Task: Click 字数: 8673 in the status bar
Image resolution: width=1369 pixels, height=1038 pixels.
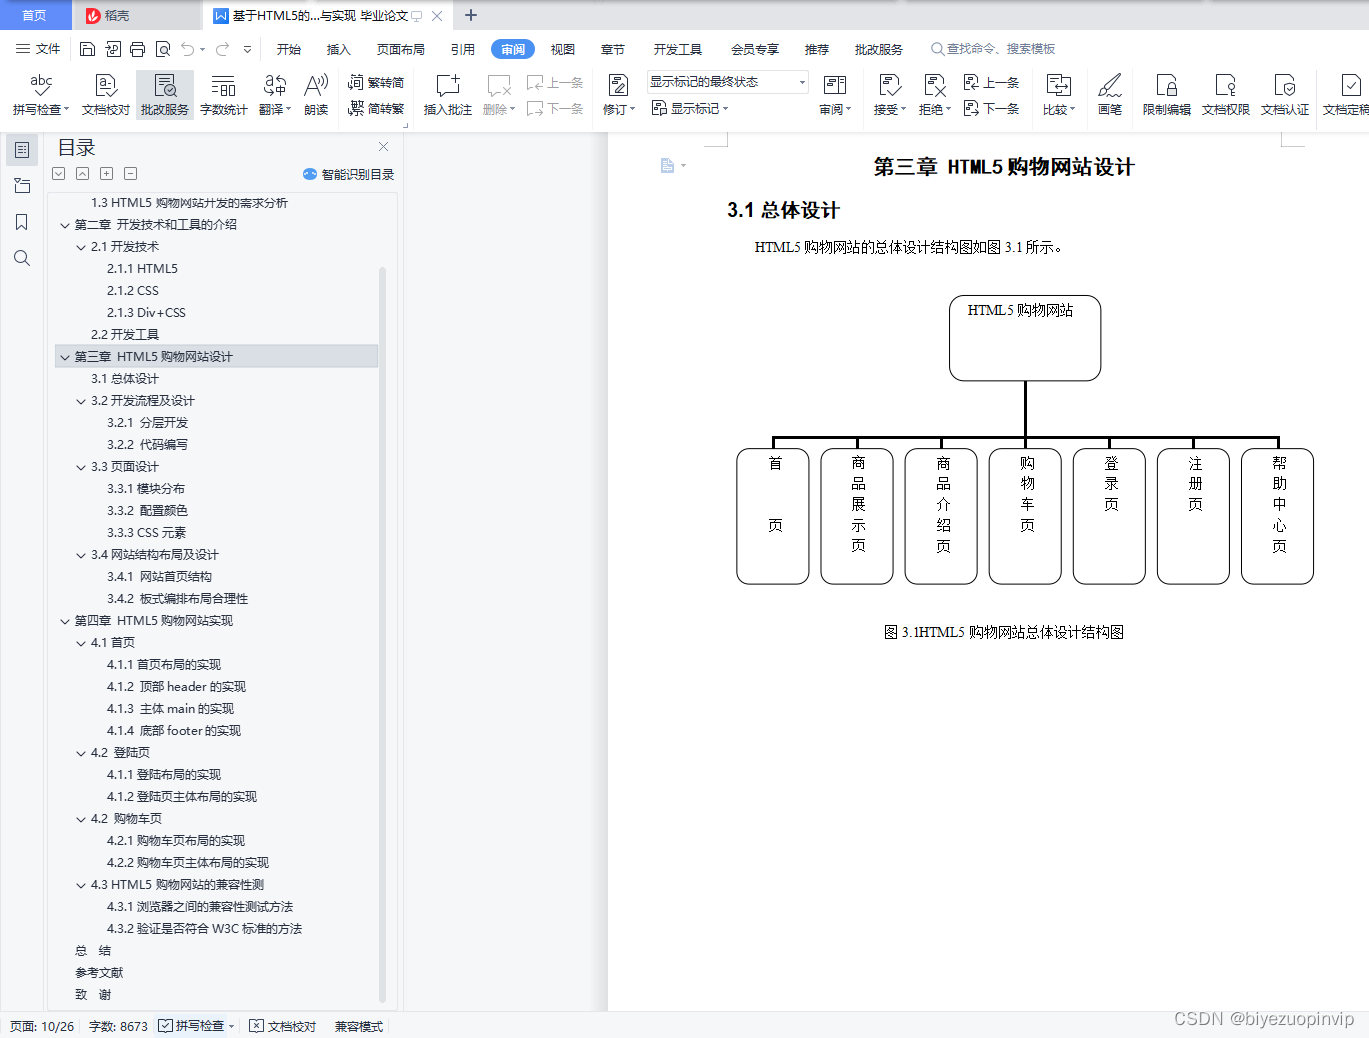Action: click(x=118, y=1026)
